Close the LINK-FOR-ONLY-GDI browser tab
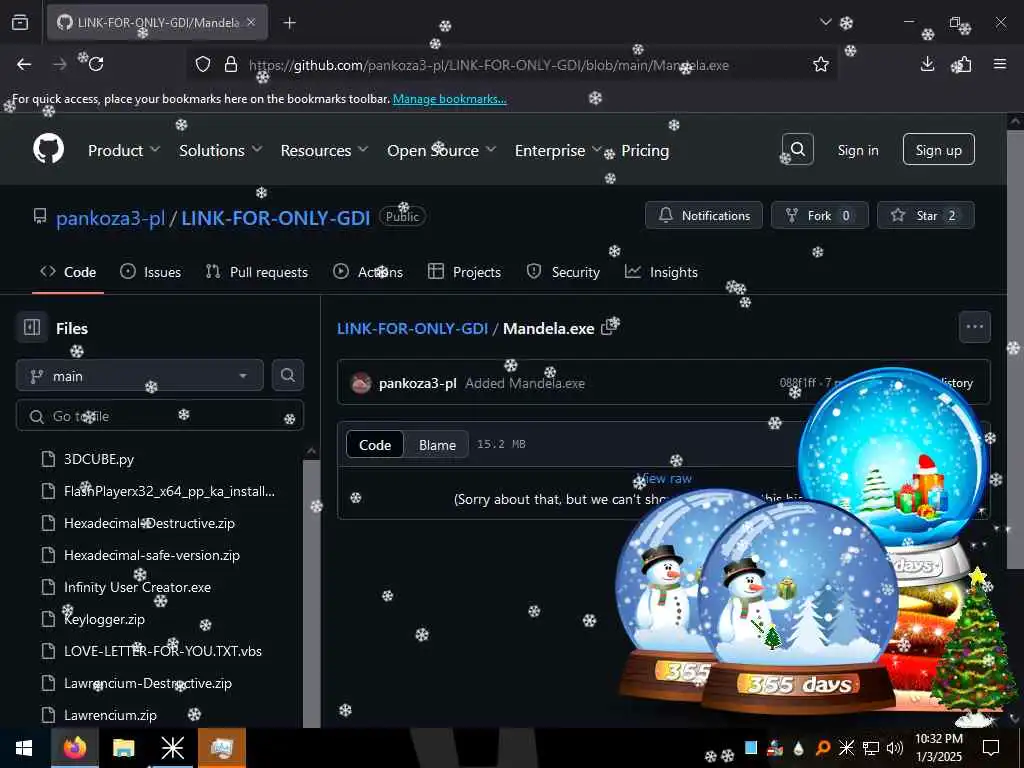 (x=251, y=22)
